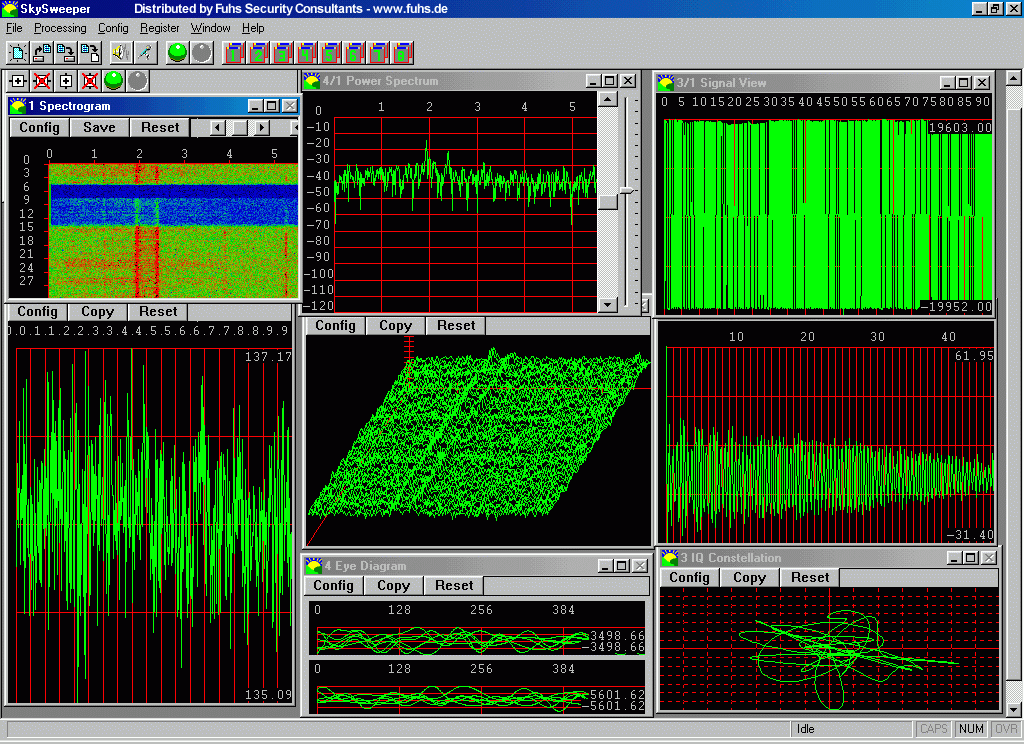Open the Processing menu
1024x744 pixels.
60,28
